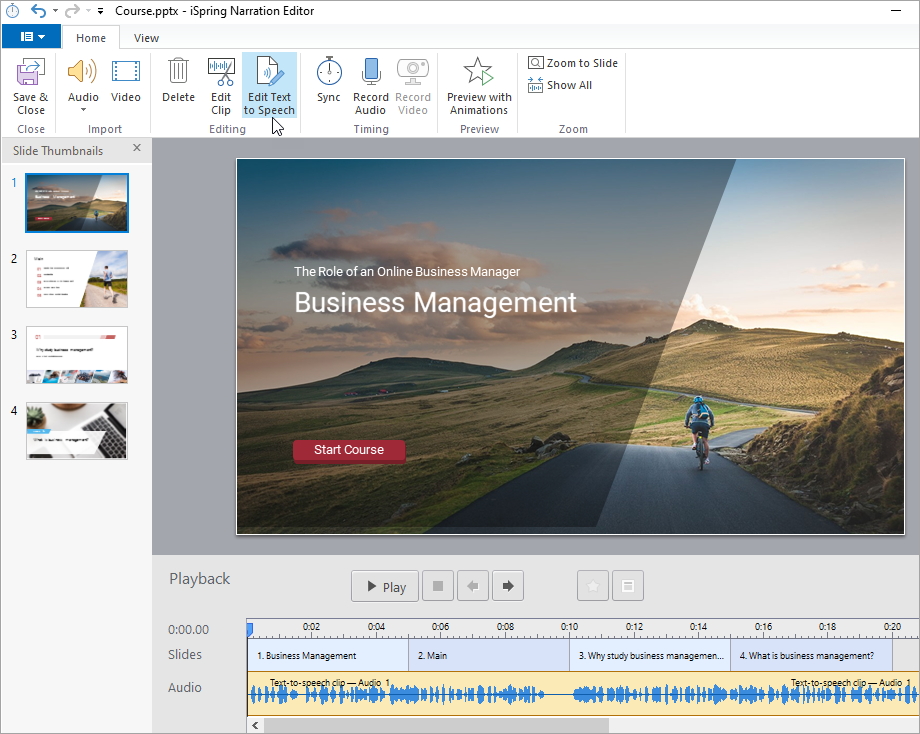Screen dimensions: 920x734
Task: Open Edit Text to Speech
Action: [x=269, y=86]
